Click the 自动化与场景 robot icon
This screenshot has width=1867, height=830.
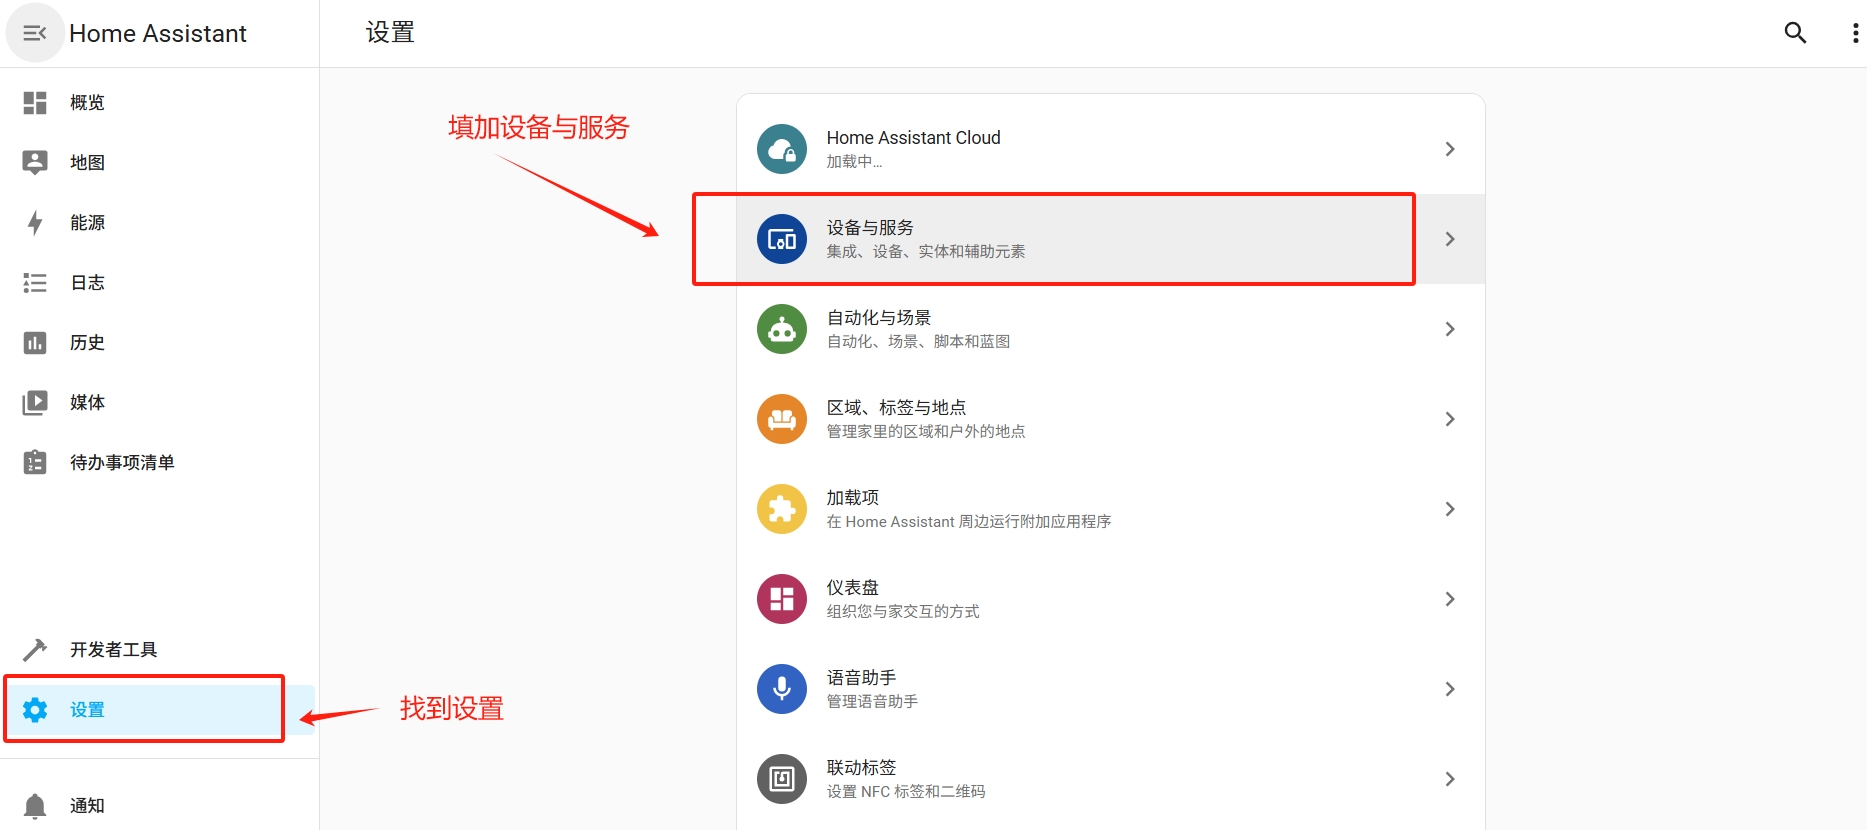[782, 329]
